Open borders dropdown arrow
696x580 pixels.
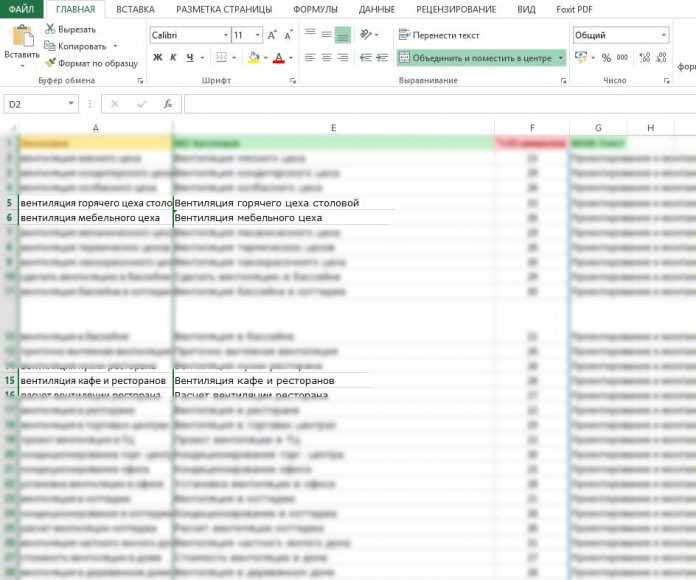[x=234, y=58]
